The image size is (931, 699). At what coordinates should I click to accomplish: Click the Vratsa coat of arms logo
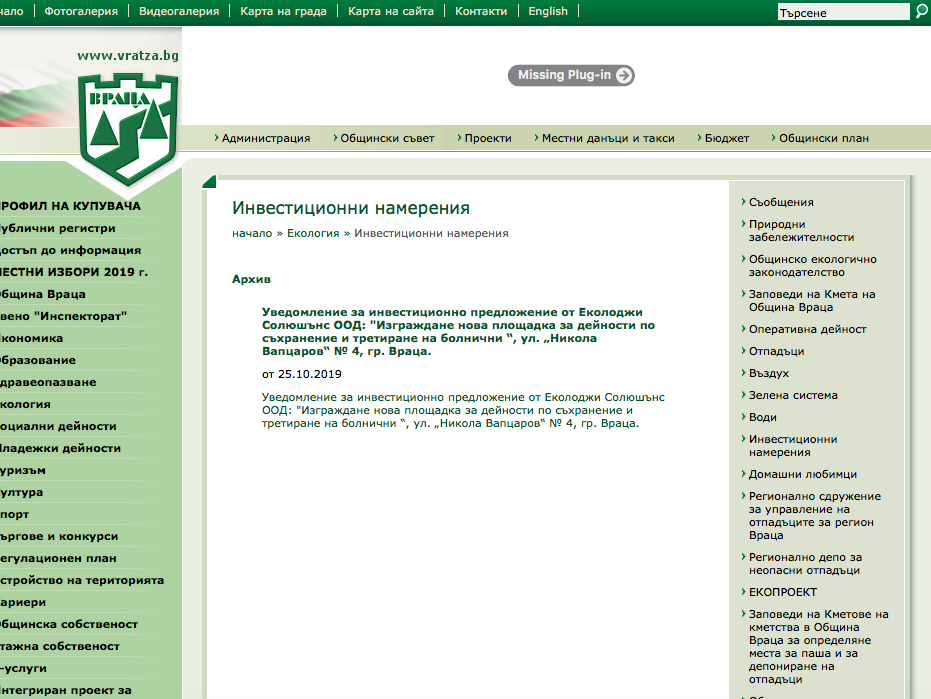pyautogui.click(x=128, y=128)
